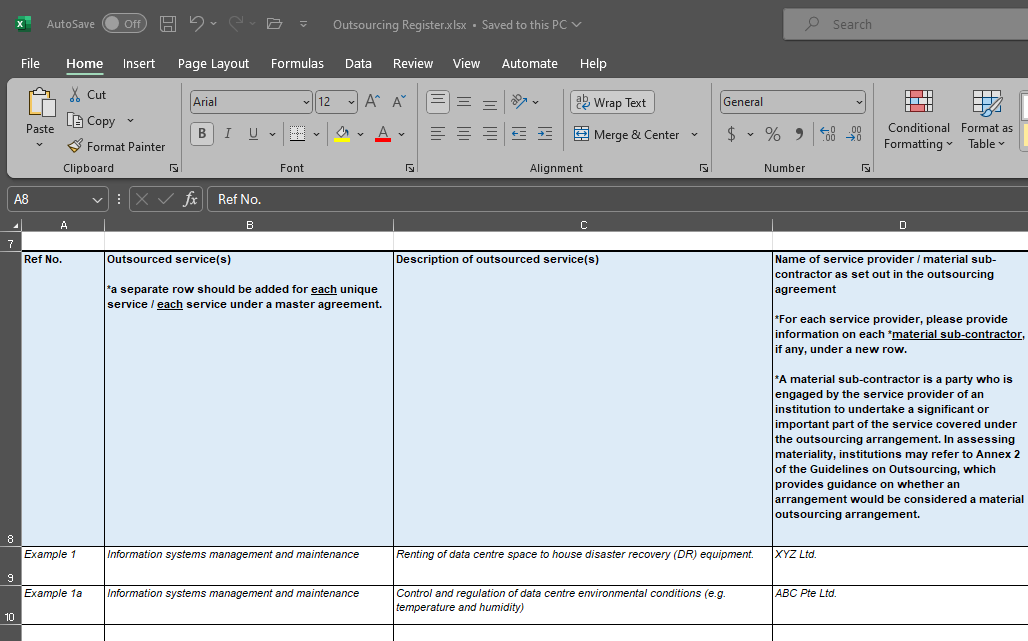Increase font size with large A icon
1028x641 pixels.
click(372, 102)
